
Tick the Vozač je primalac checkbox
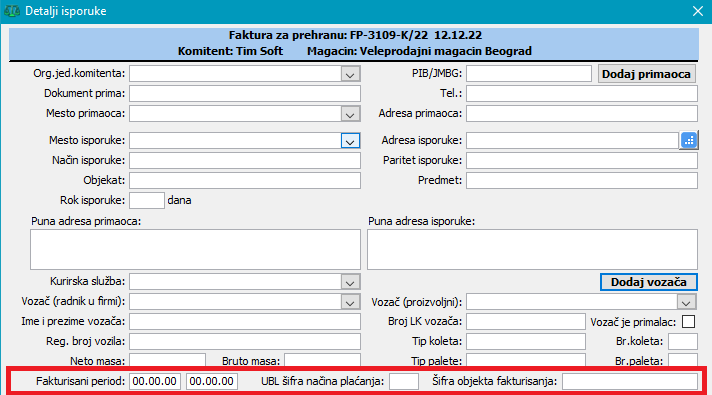[688, 321]
